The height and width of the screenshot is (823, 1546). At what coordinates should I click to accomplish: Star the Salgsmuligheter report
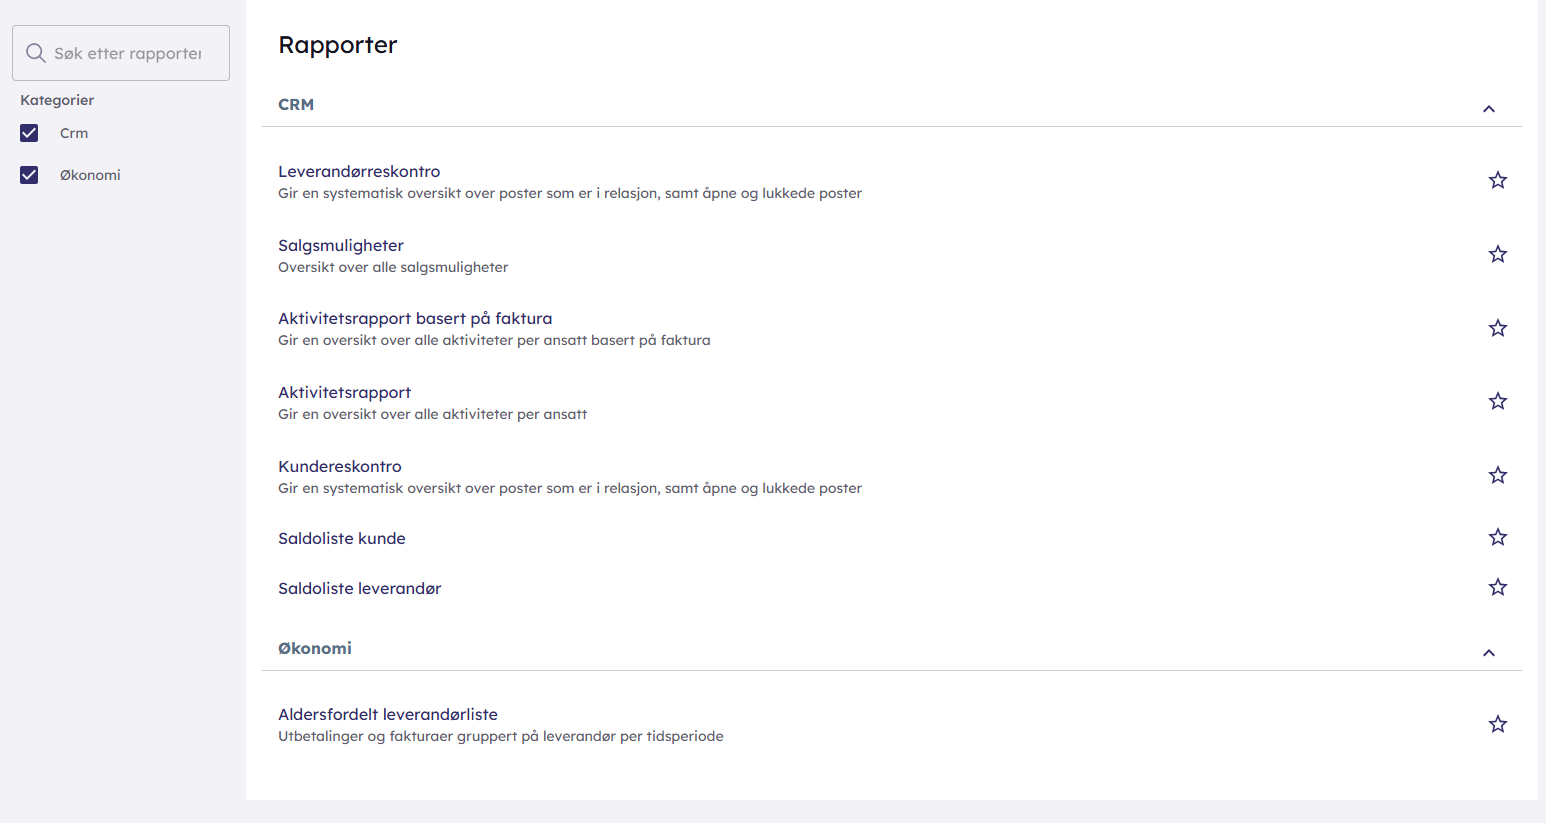(x=1497, y=254)
